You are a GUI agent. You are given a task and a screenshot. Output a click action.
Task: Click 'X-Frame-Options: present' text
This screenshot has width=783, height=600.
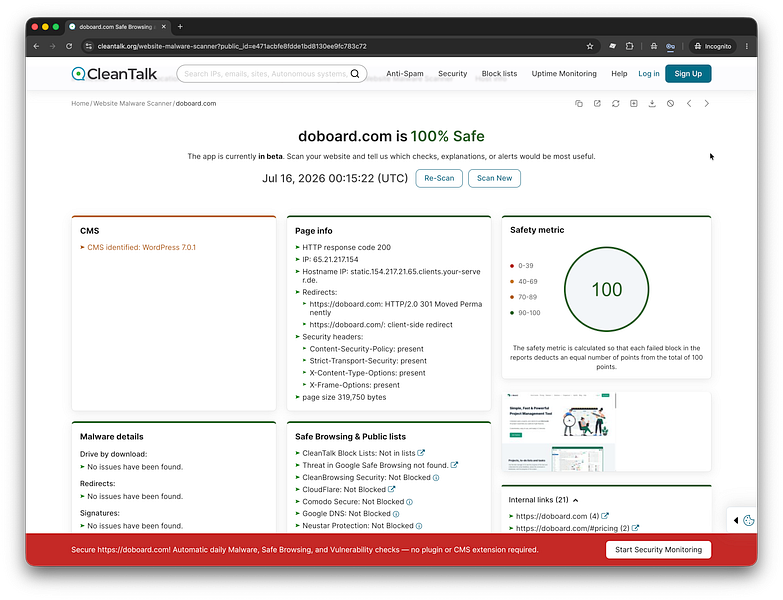coord(355,385)
